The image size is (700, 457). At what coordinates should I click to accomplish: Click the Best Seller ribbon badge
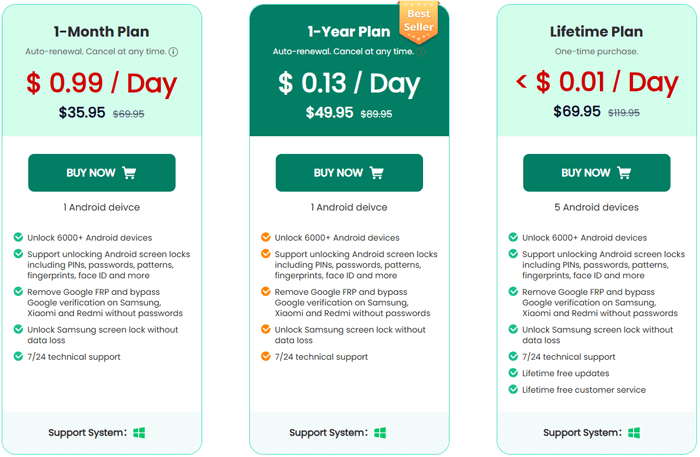tap(418, 21)
